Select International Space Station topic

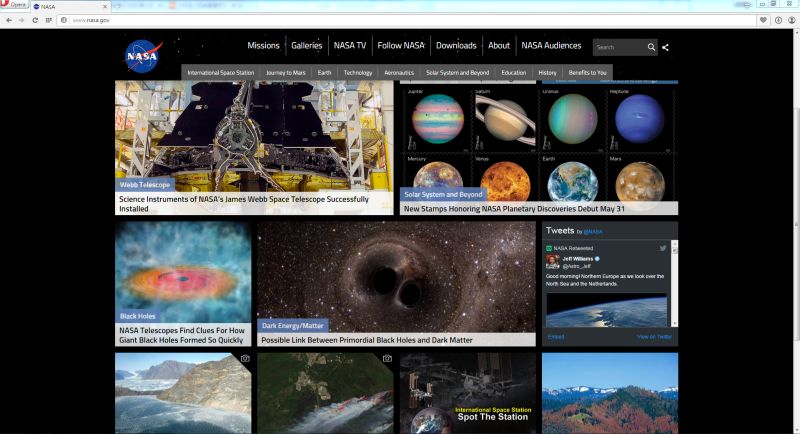(220, 72)
